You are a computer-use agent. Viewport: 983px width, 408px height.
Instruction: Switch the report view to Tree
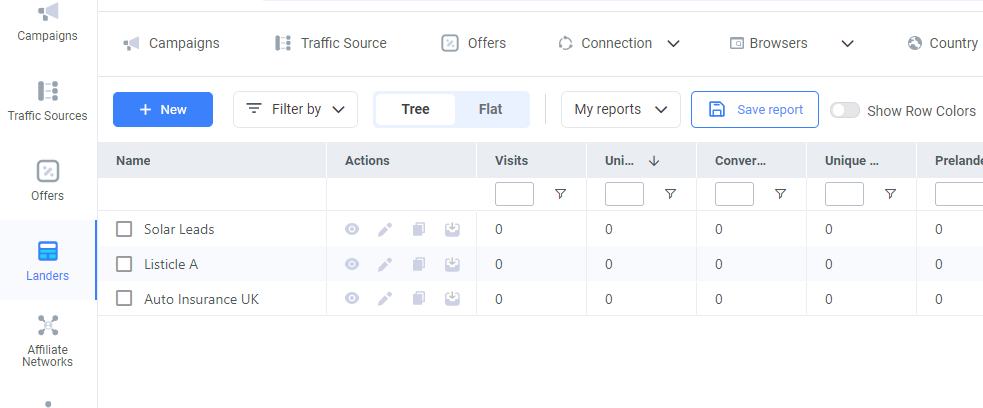pyautogui.click(x=415, y=110)
